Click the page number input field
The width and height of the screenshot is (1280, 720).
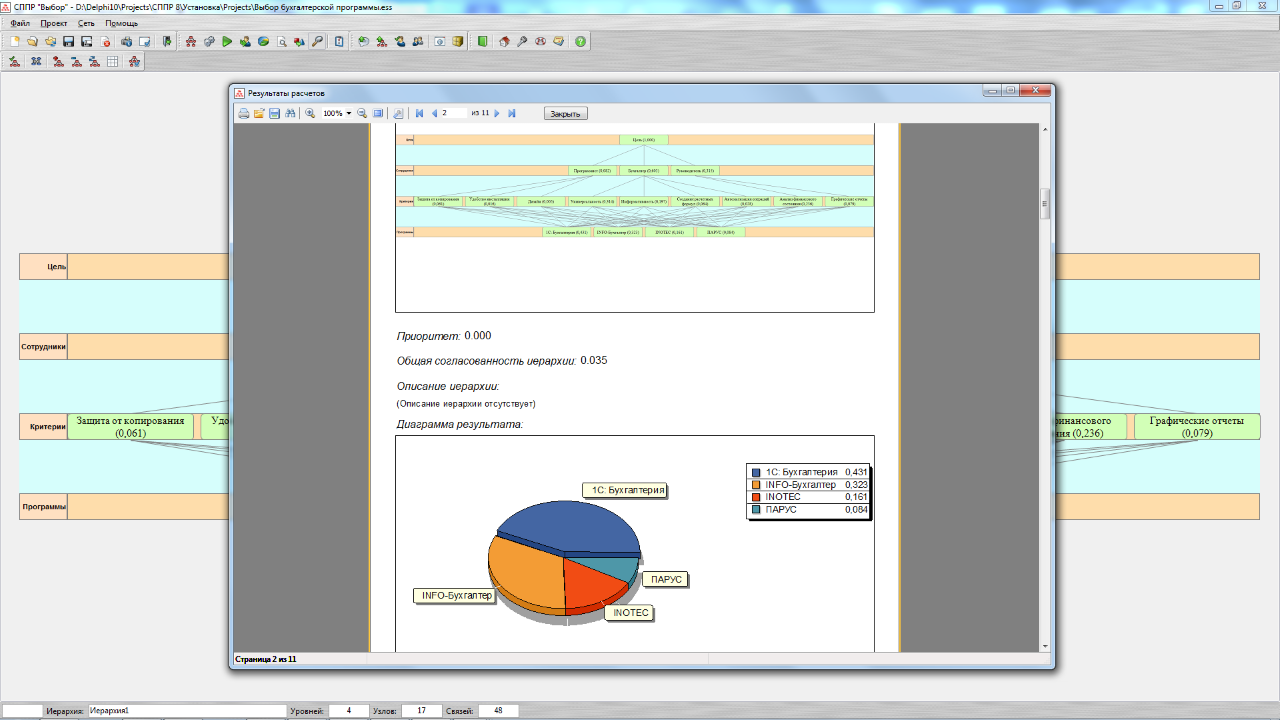pyautogui.click(x=453, y=114)
